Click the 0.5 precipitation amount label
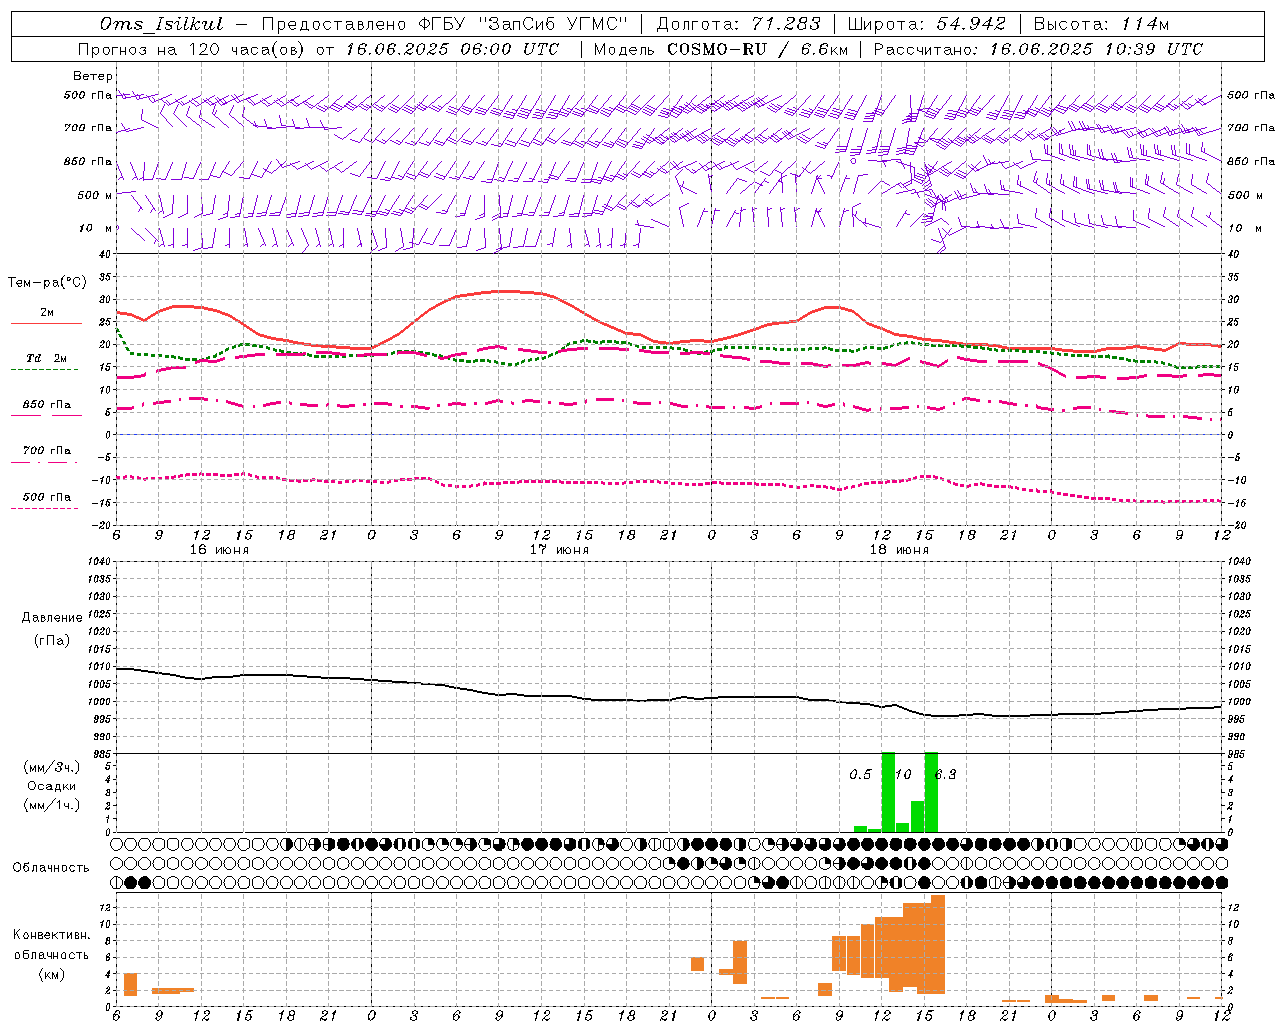 pyautogui.click(x=860, y=774)
